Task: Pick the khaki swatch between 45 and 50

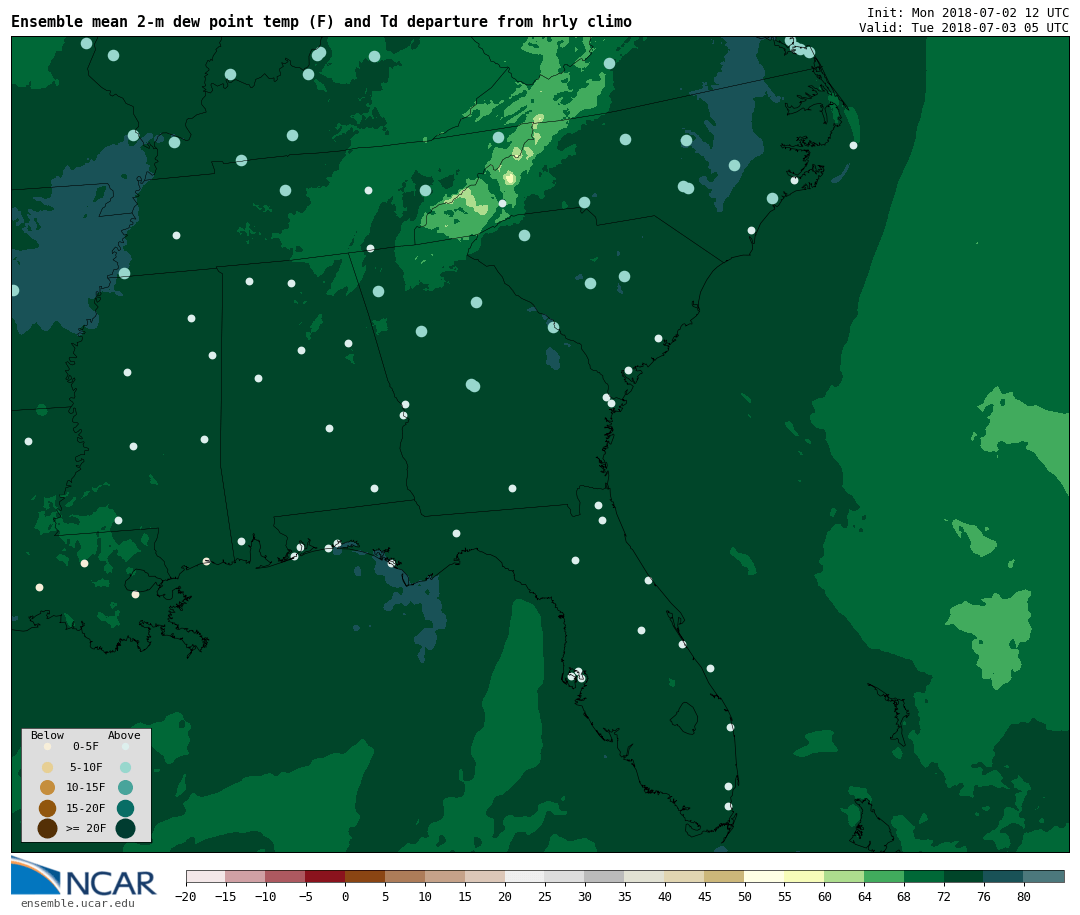Action: tap(725, 876)
